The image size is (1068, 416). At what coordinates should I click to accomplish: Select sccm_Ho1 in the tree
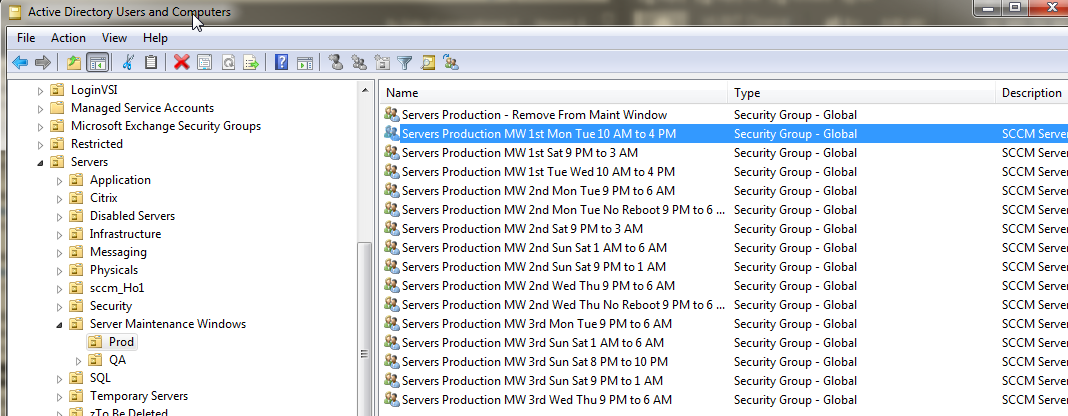(x=116, y=288)
